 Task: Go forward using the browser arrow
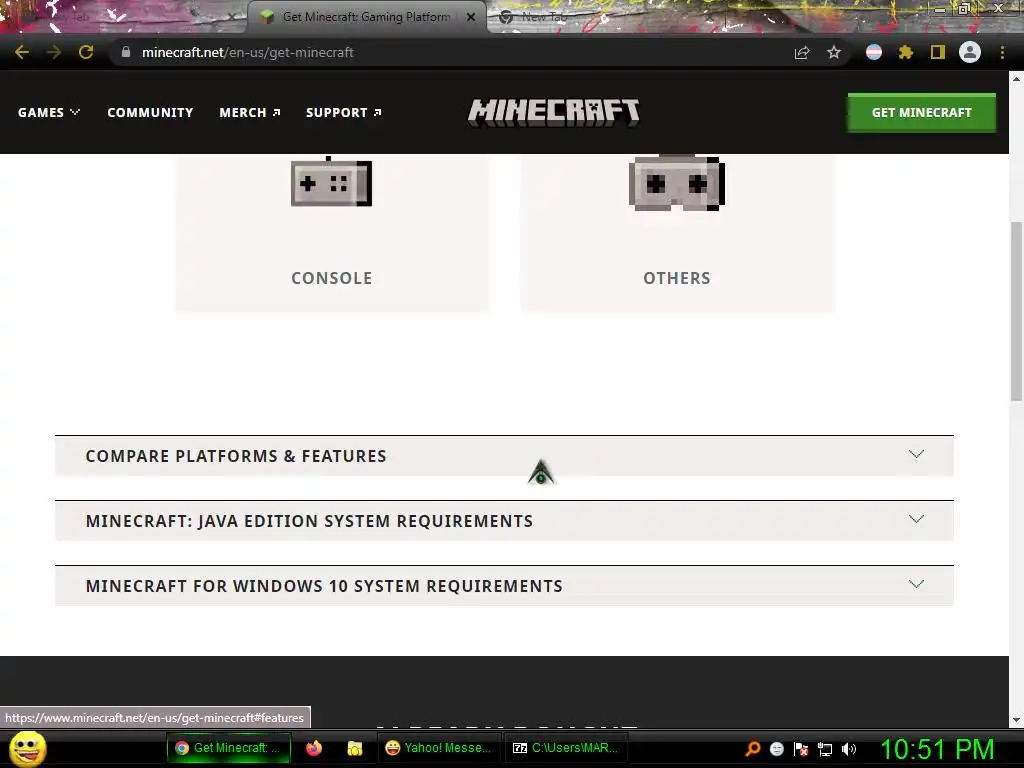(x=54, y=52)
